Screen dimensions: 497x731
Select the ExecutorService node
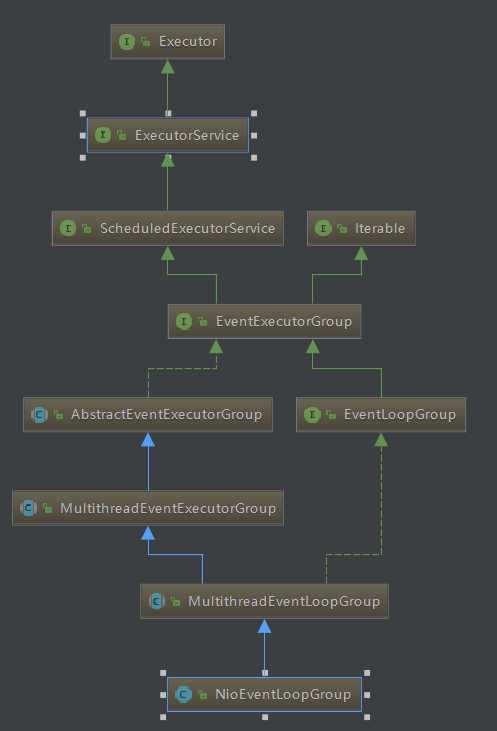pyautogui.click(x=168, y=135)
